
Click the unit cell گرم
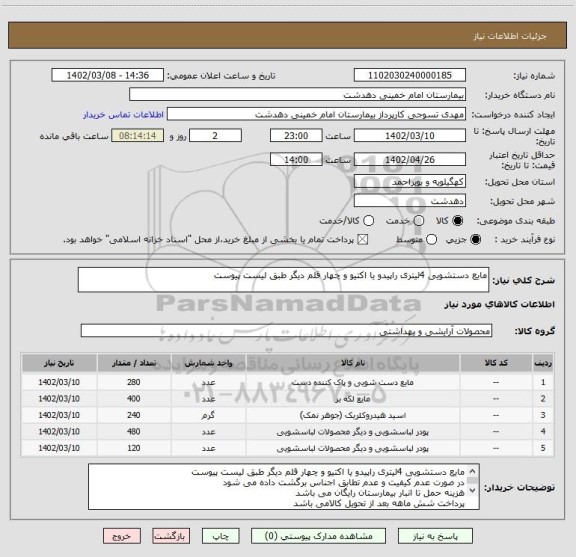coord(208,415)
